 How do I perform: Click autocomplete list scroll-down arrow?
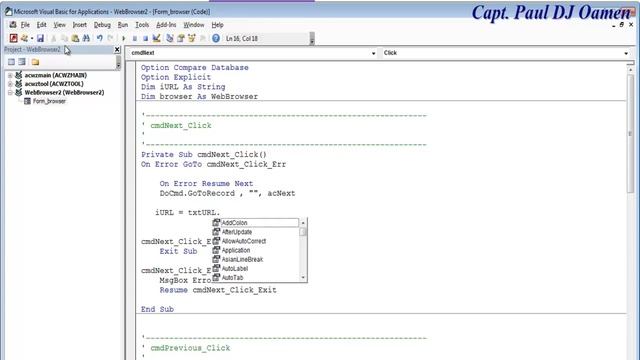point(303,278)
